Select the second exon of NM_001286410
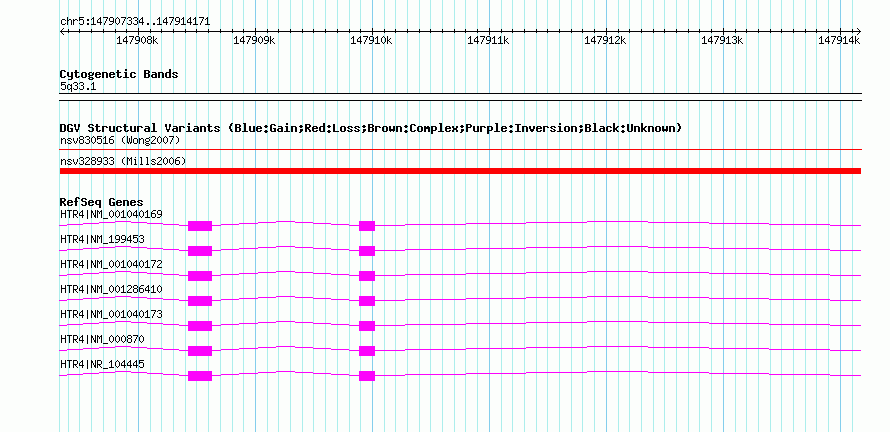 coord(367,301)
